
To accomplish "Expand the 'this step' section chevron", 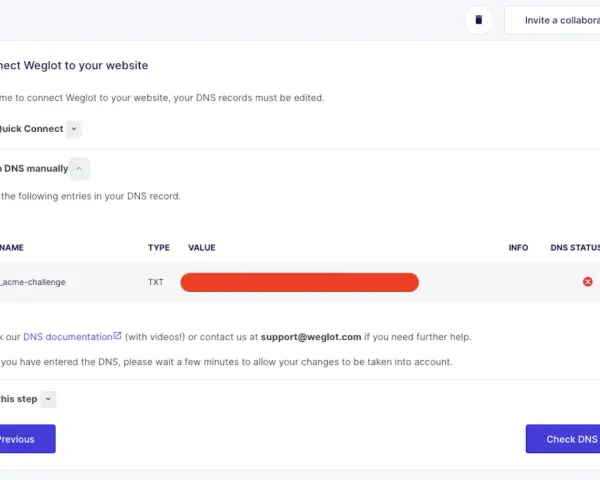I will tap(48, 399).
